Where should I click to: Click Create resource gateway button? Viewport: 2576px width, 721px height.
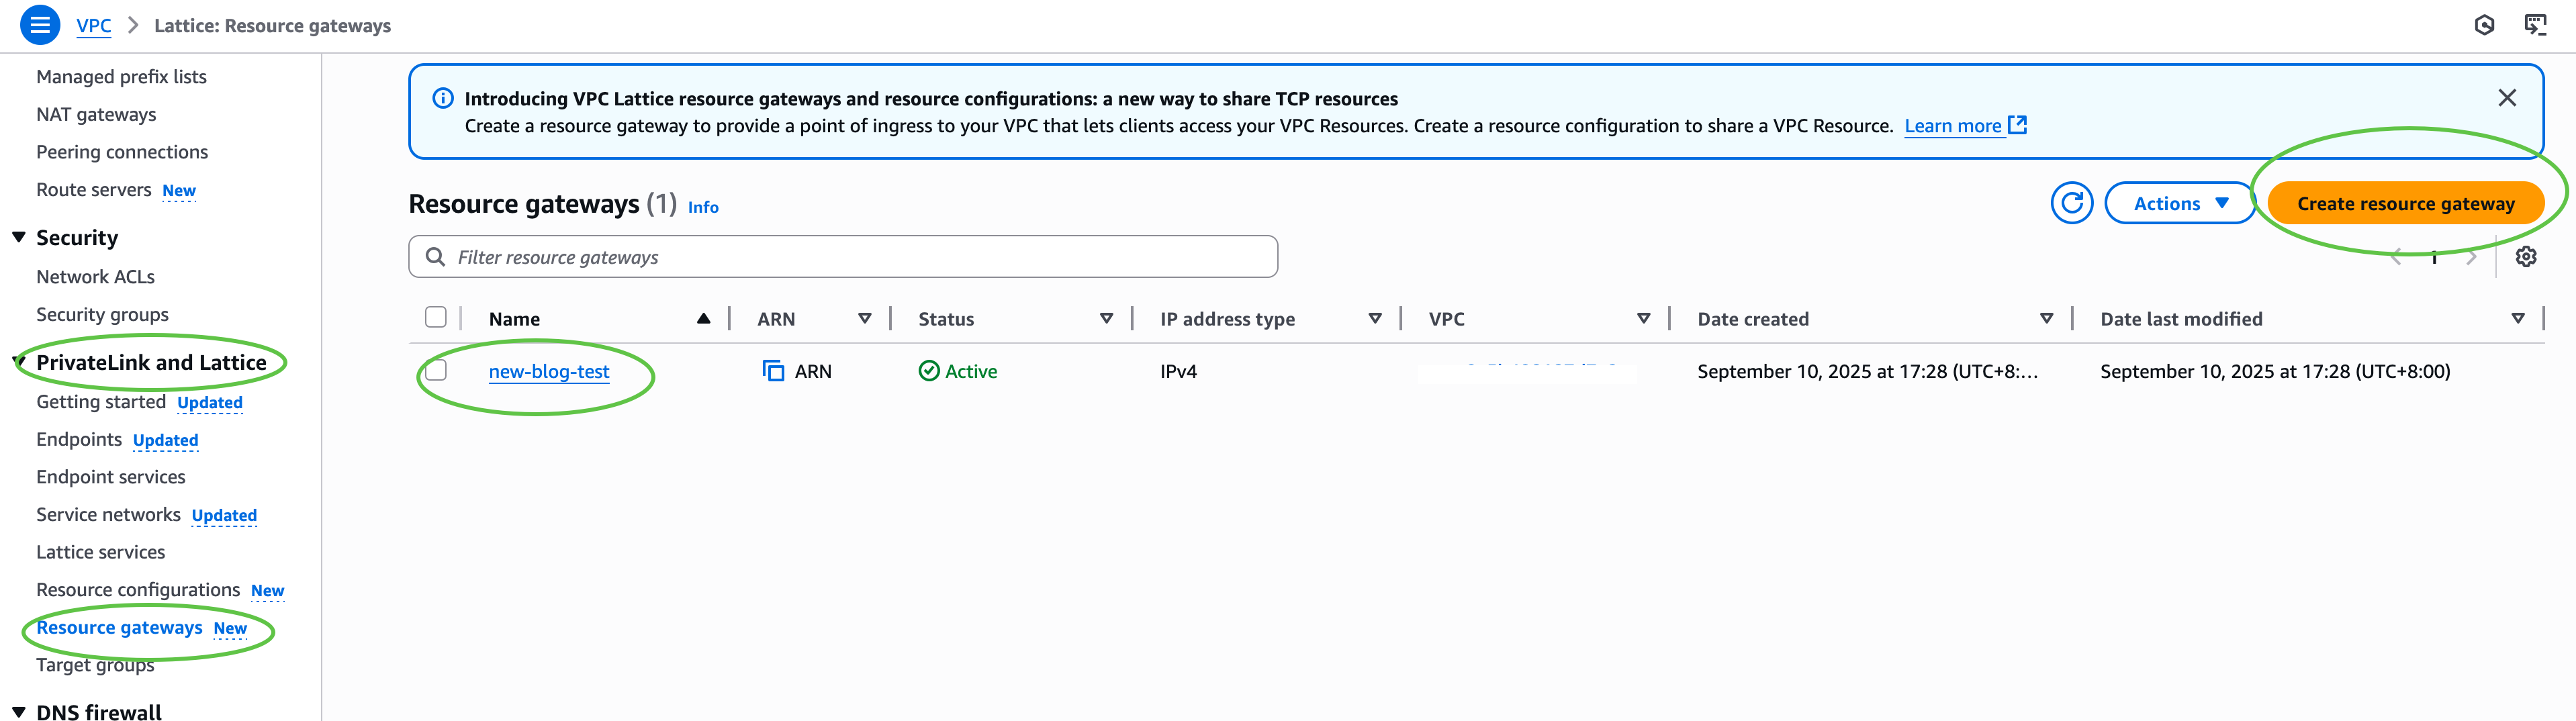pos(2405,203)
